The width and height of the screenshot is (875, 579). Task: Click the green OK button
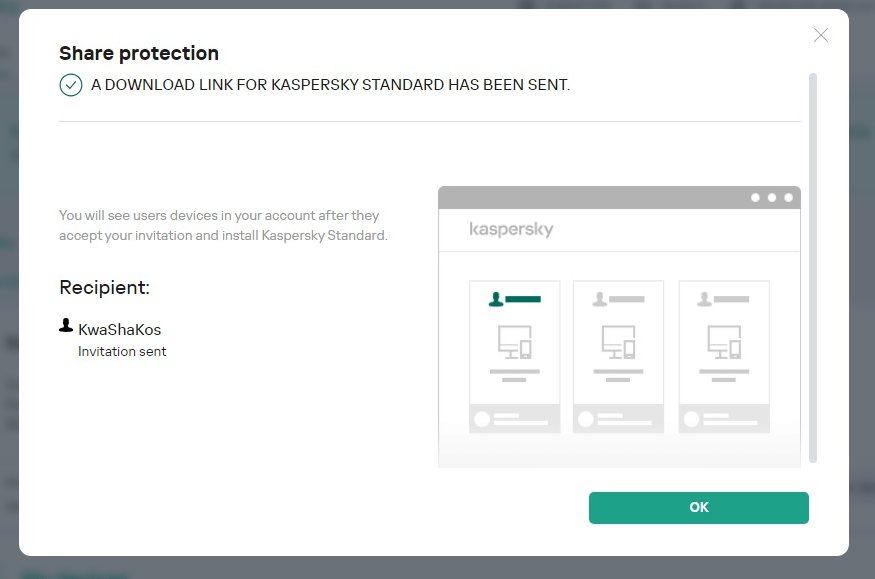point(698,507)
